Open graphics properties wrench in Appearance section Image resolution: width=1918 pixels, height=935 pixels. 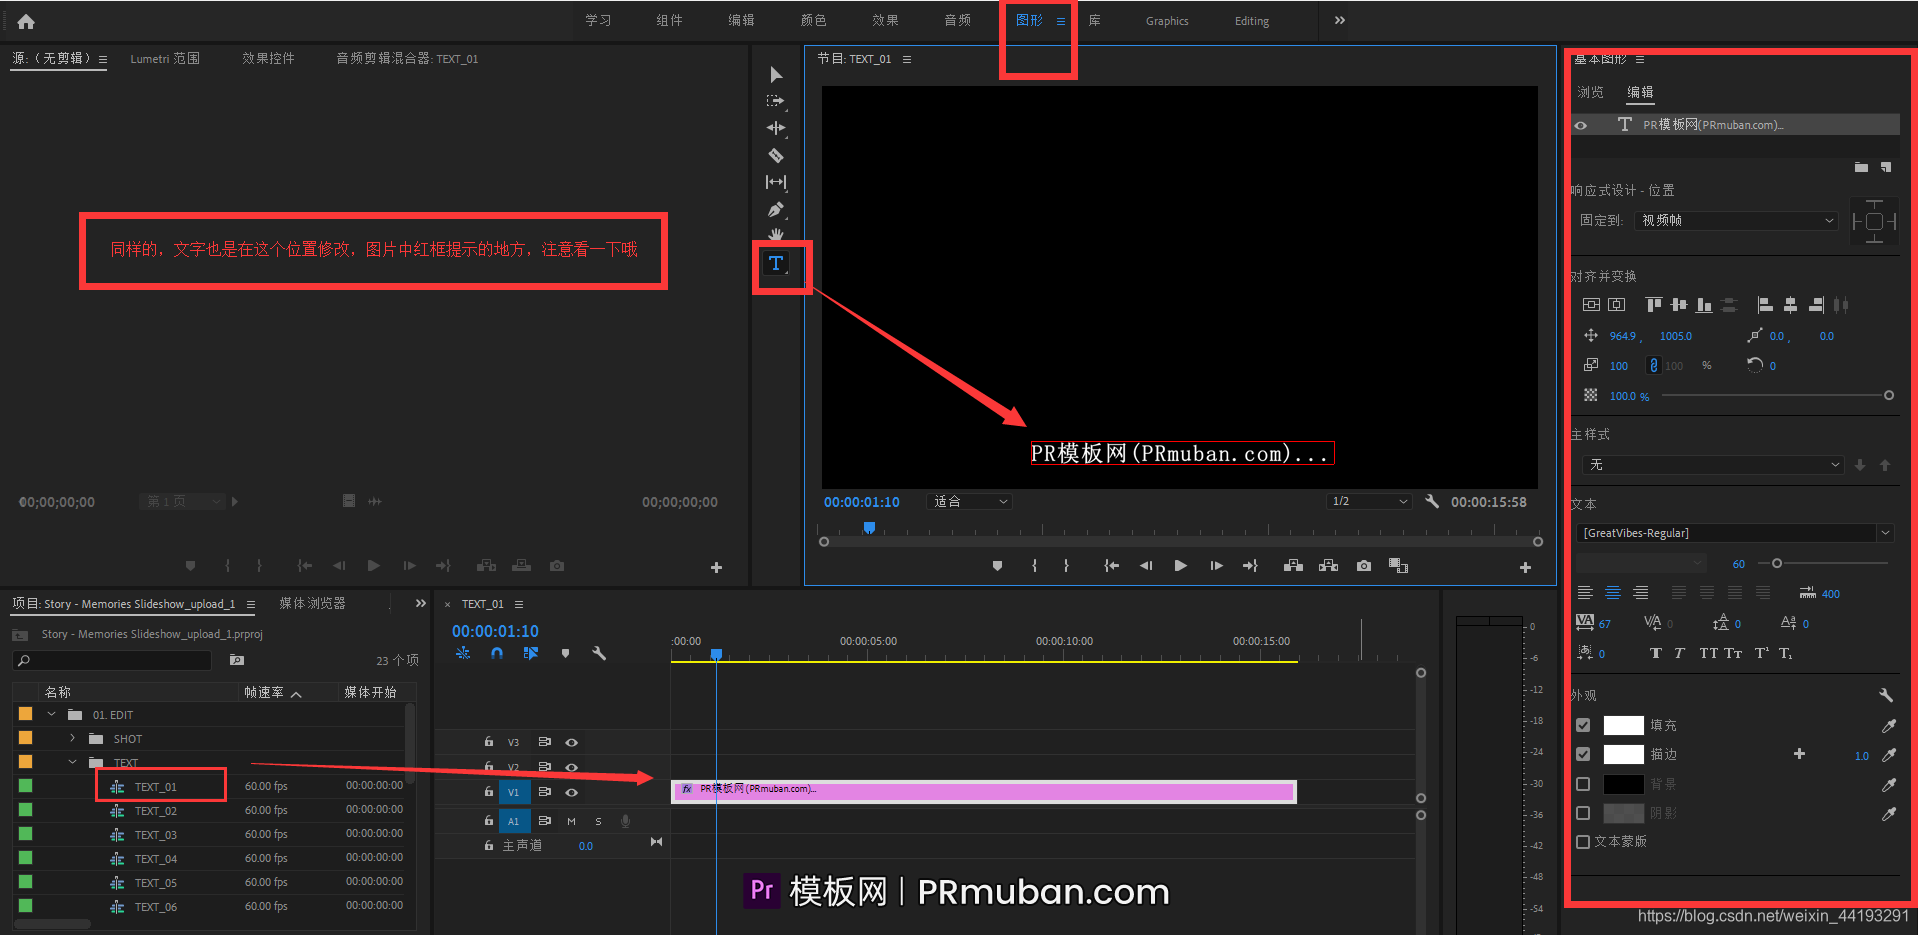point(1886,695)
